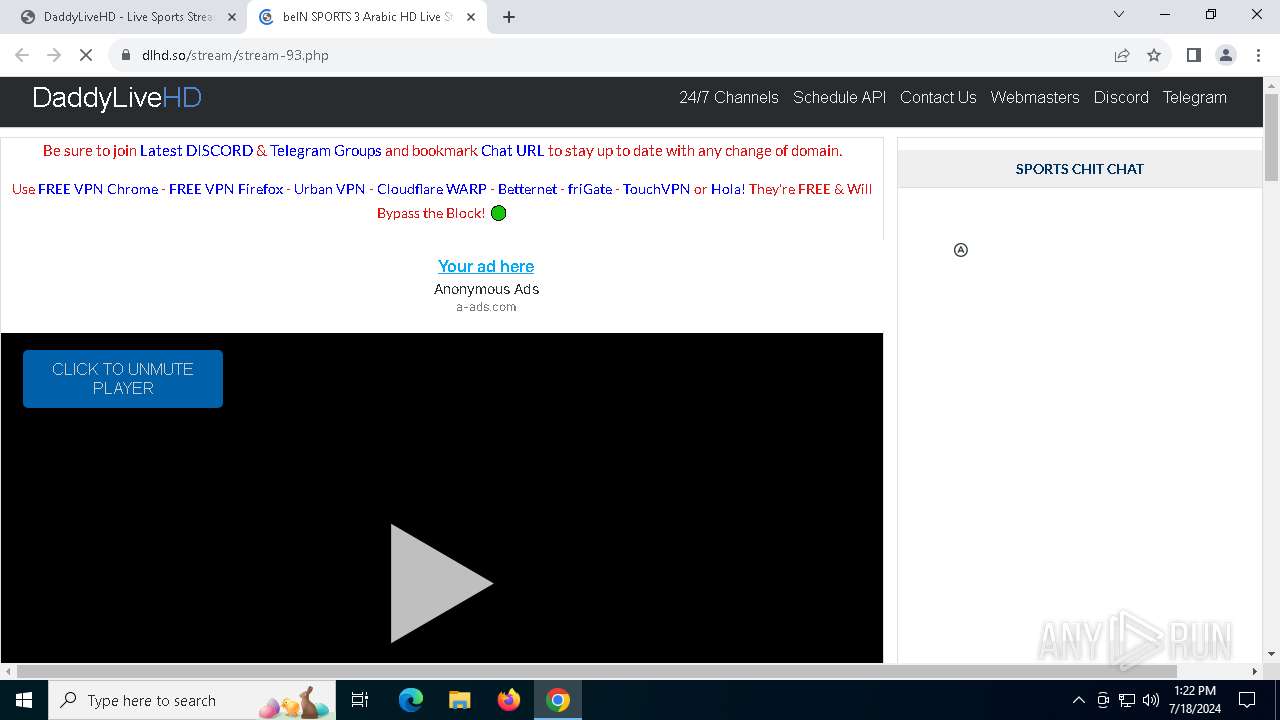Open 24/7 Channels menu item
The image size is (1280, 720).
tap(729, 97)
